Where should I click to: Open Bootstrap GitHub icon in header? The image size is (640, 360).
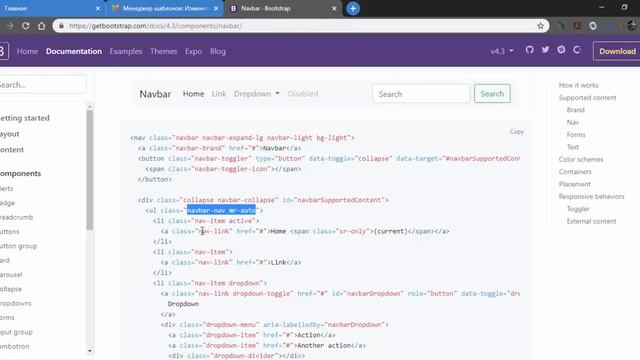click(x=529, y=50)
